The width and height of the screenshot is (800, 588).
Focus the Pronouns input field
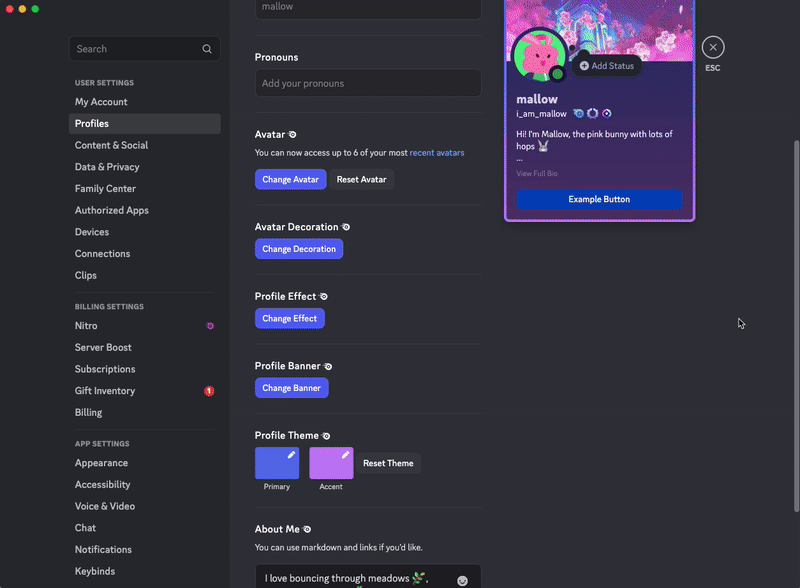tap(368, 83)
